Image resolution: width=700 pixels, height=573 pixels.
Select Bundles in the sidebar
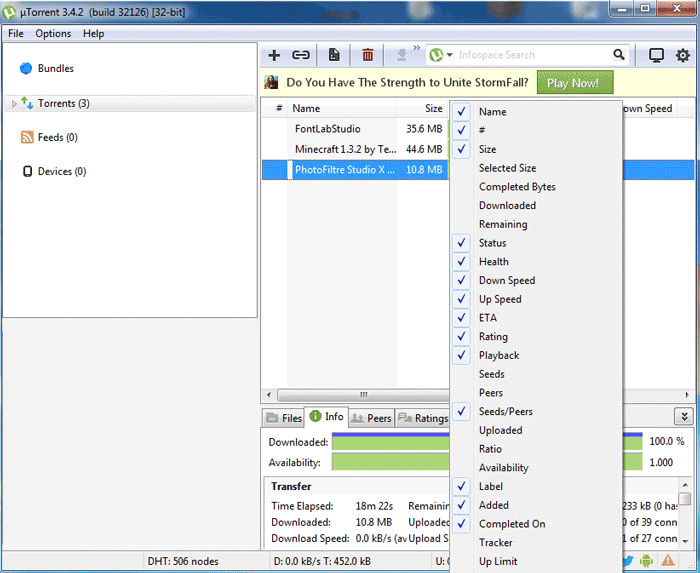pyautogui.click(x=55, y=68)
